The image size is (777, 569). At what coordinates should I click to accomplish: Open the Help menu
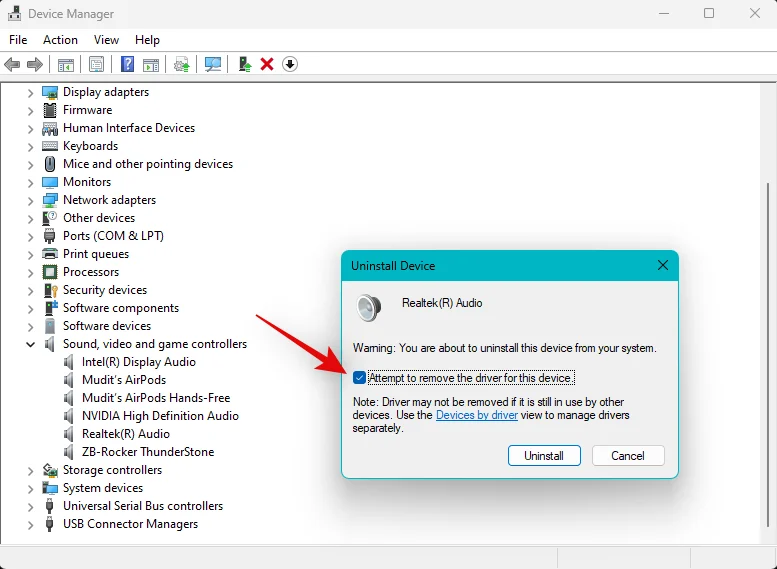click(147, 40)
